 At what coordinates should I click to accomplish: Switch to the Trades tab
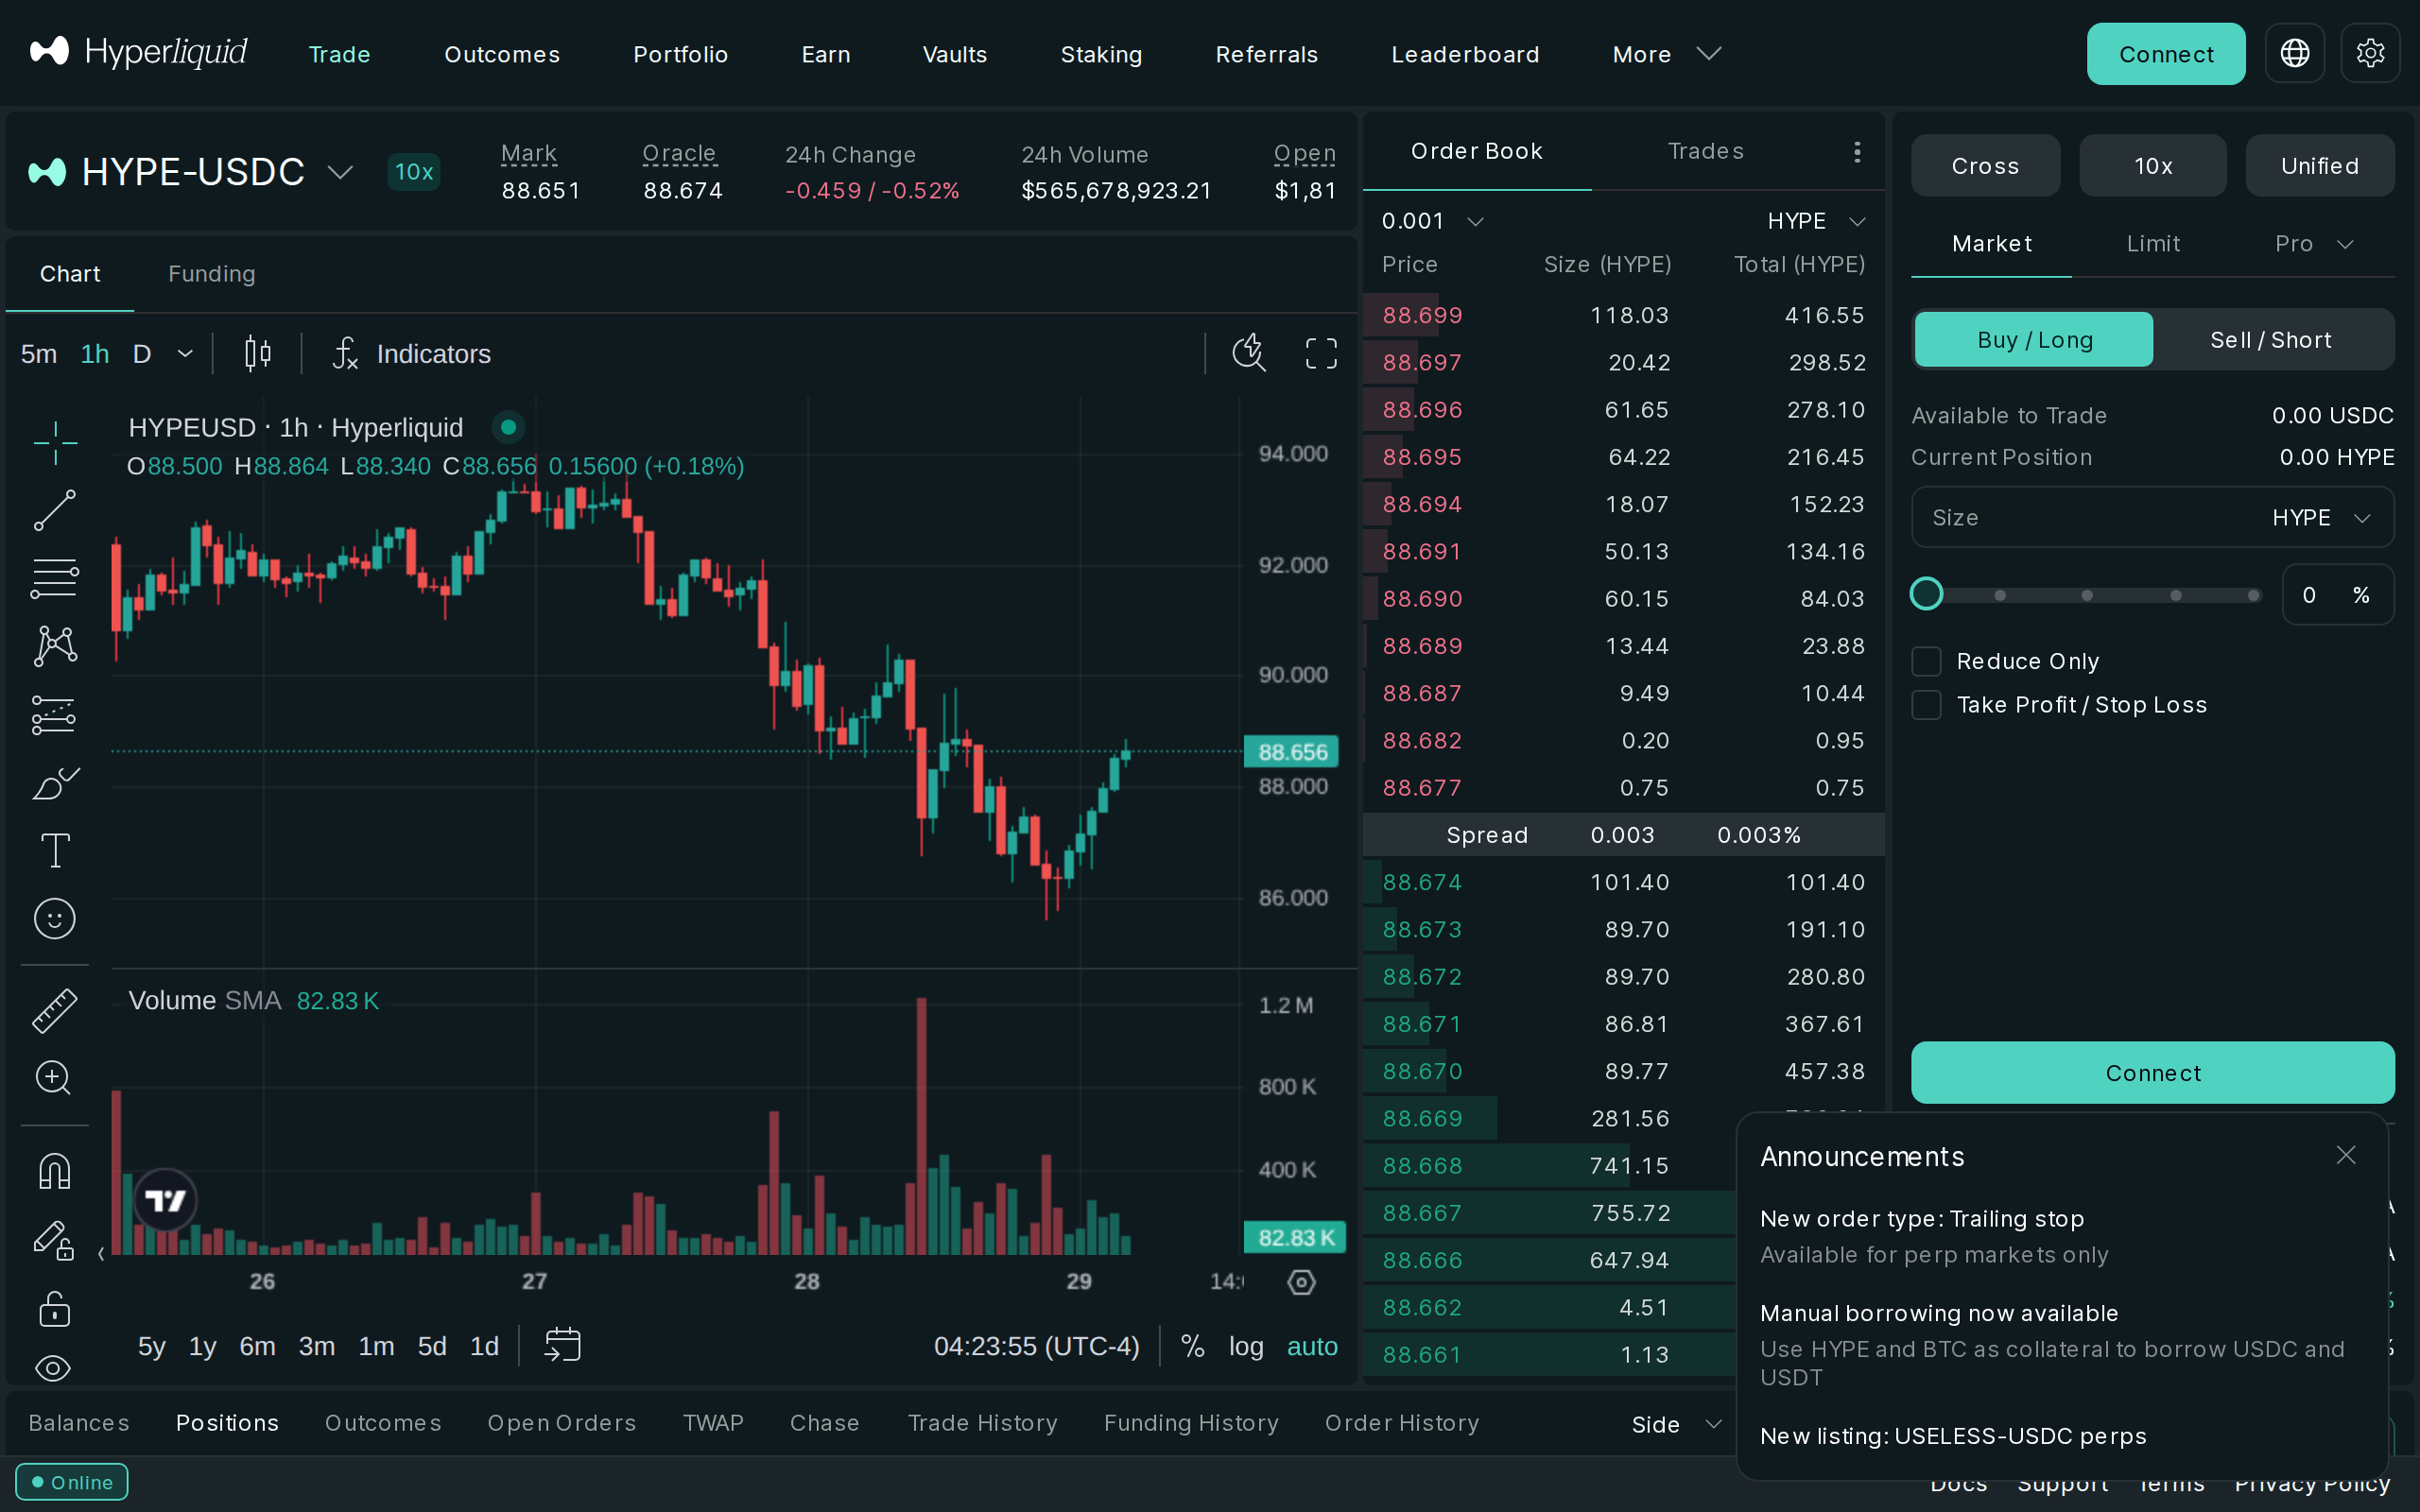pyautogui.click(x=1705, y=151)
